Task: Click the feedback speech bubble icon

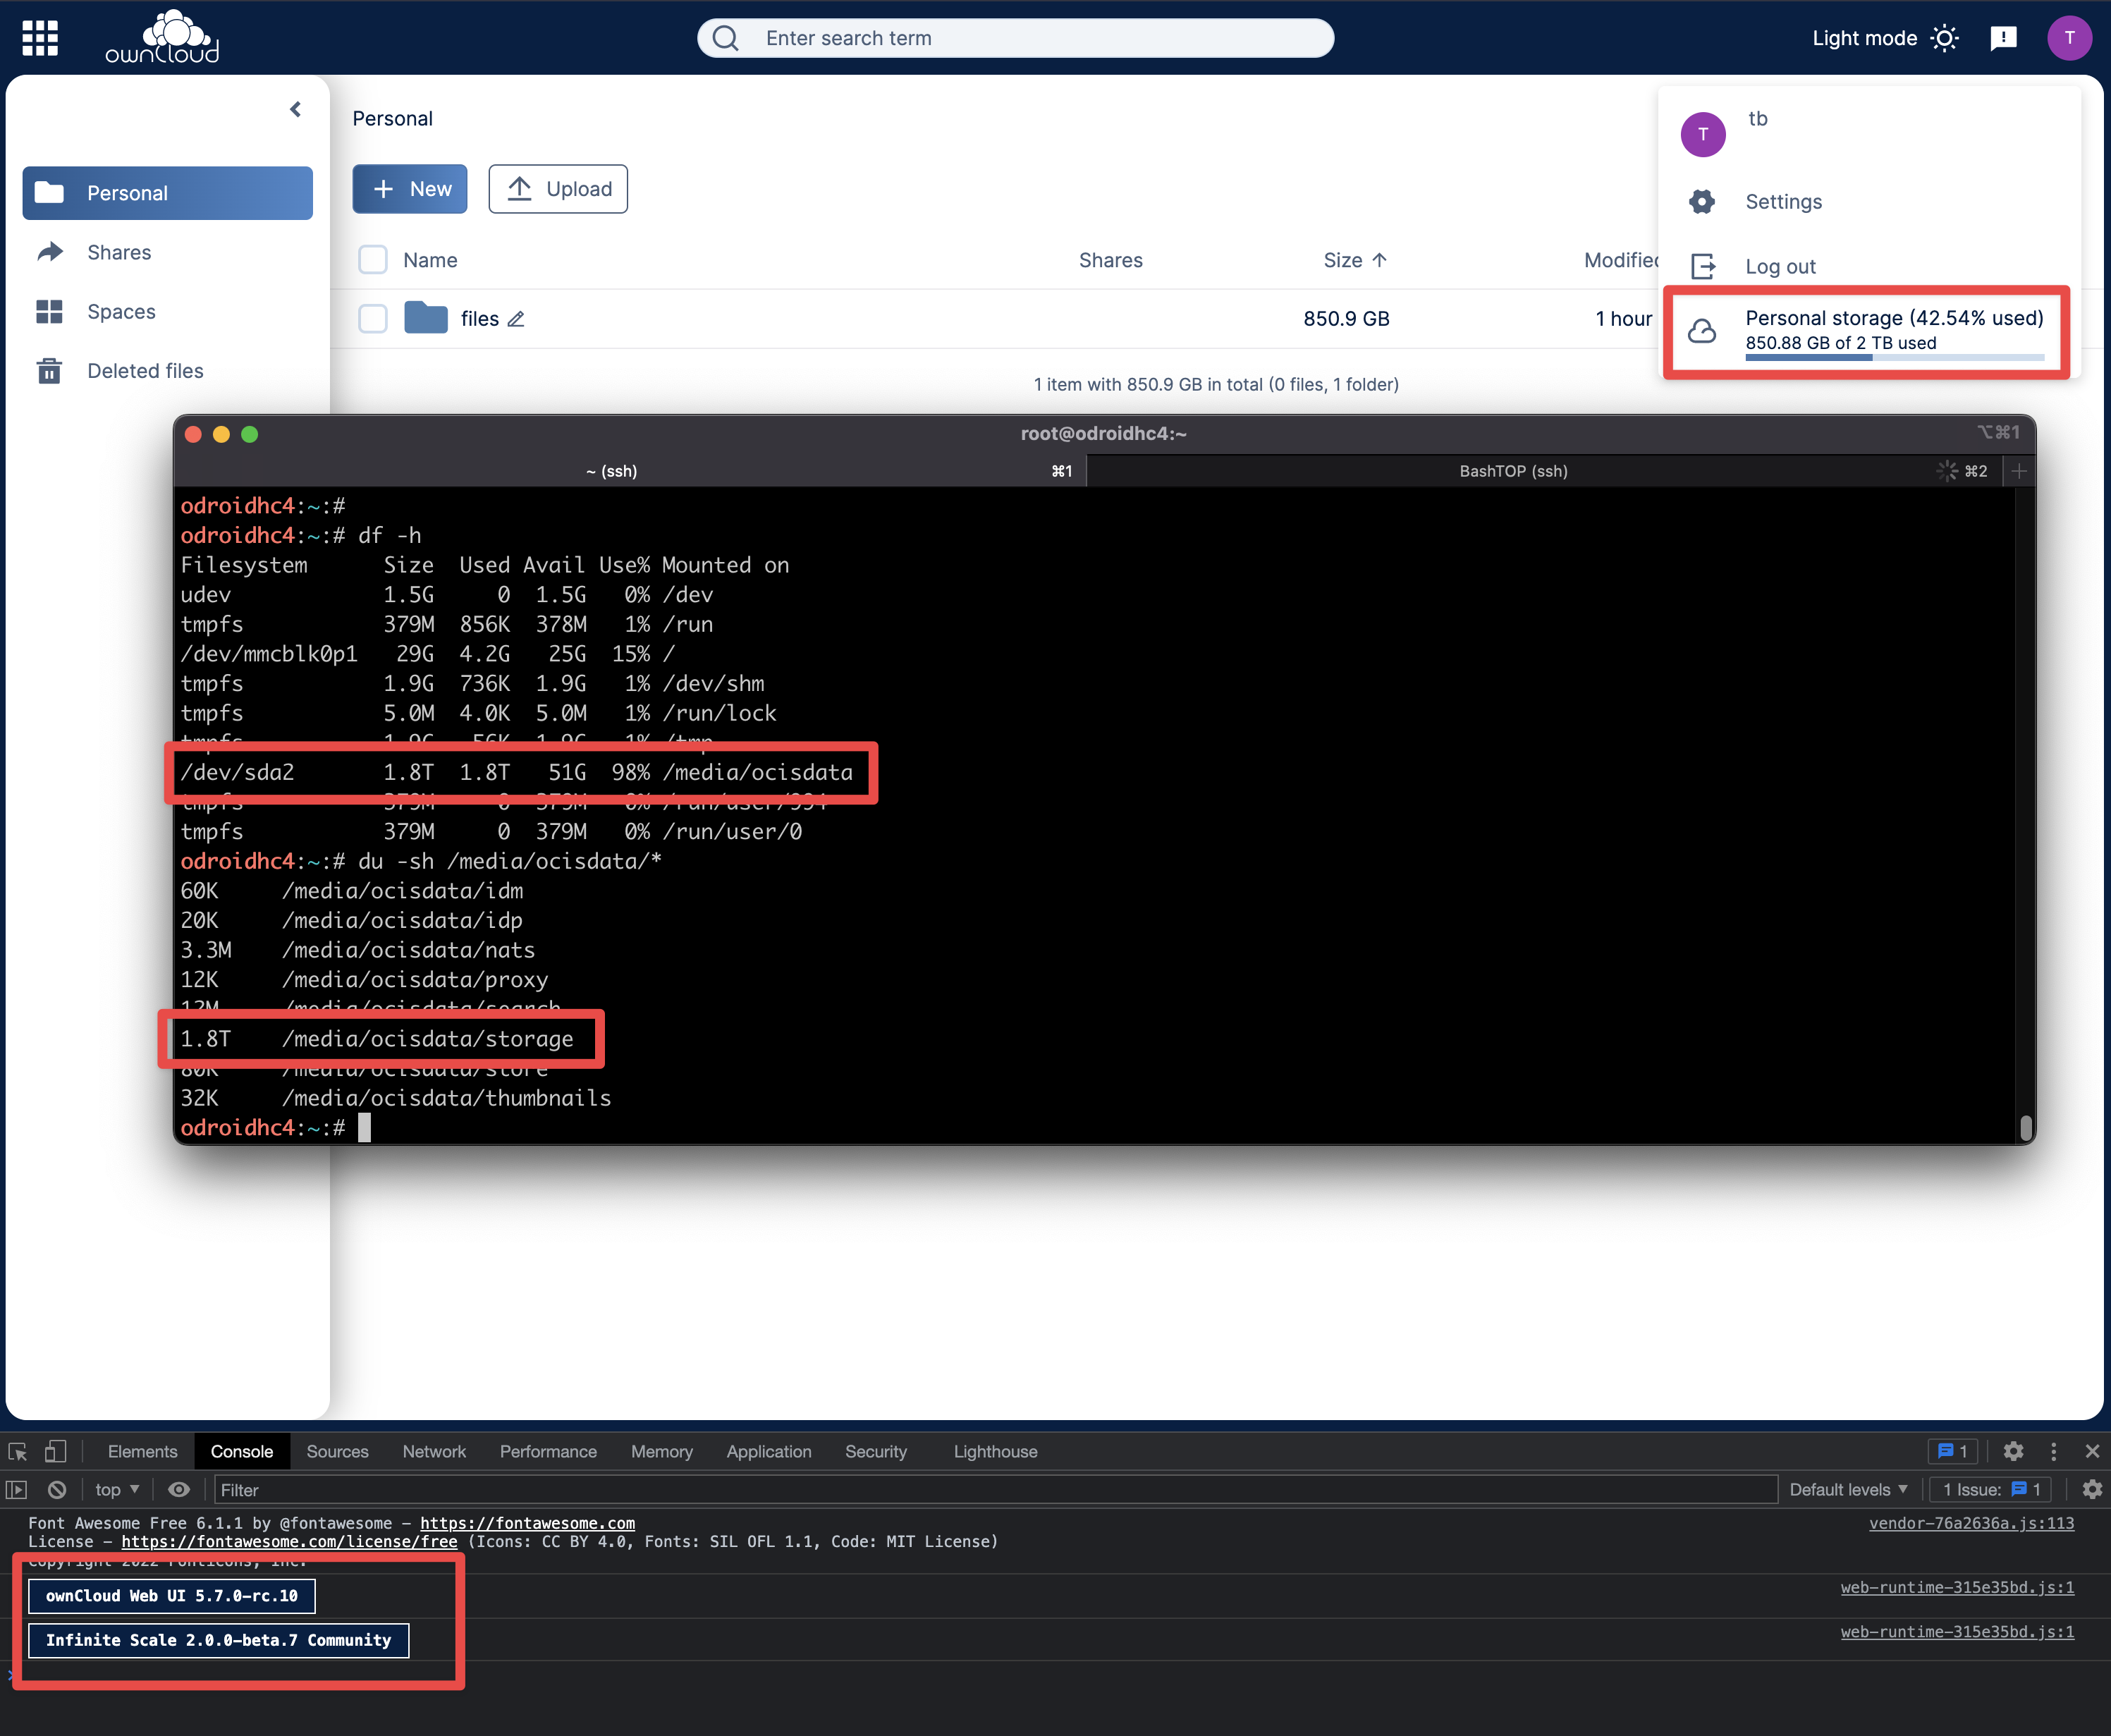Action: [2003, 38]
